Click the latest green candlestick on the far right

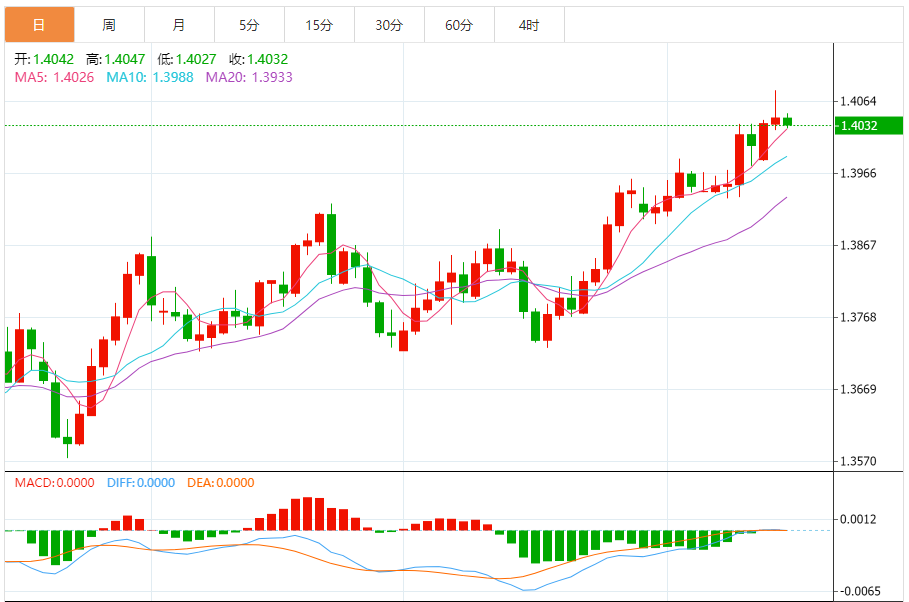pos(788,121)
